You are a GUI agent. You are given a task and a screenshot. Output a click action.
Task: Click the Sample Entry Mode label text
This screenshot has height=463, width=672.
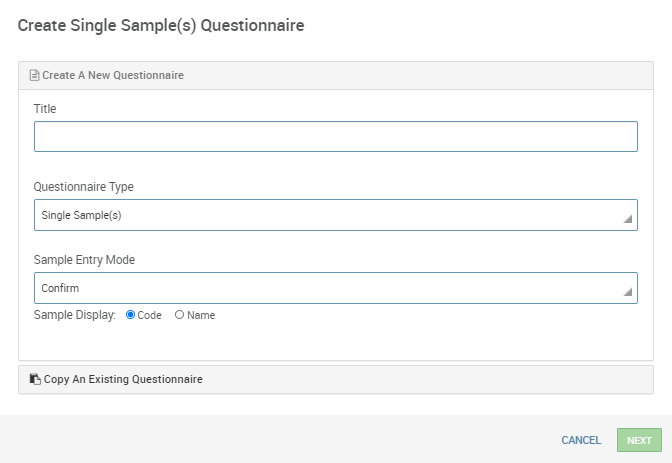(x=84, y=259)
